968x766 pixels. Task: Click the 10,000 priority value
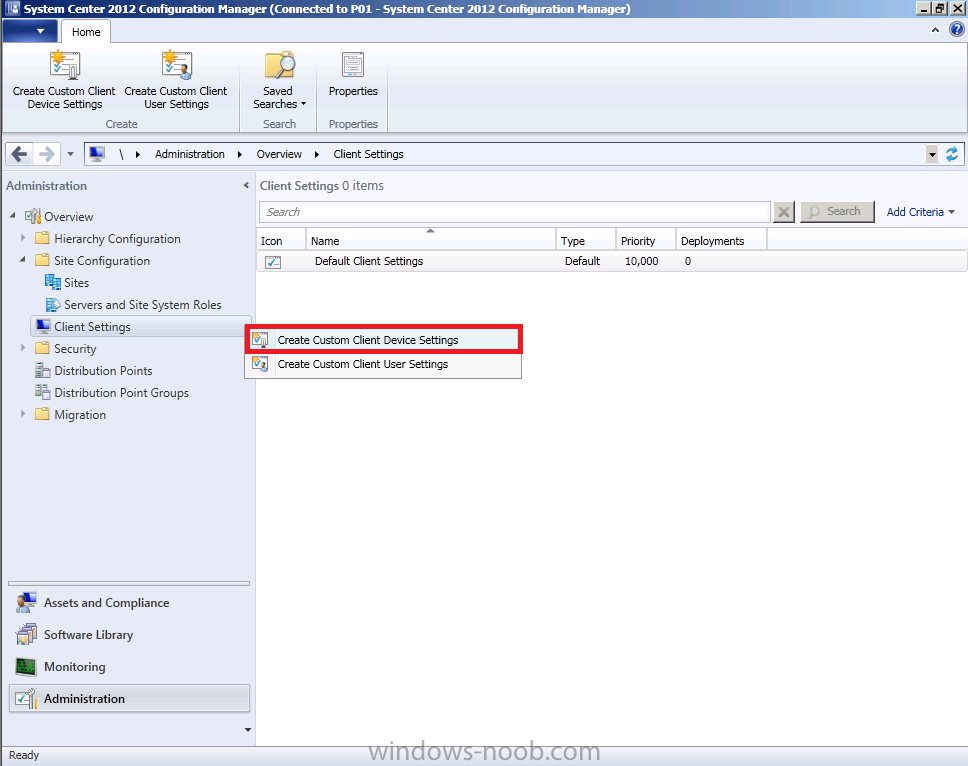(641, 261)
